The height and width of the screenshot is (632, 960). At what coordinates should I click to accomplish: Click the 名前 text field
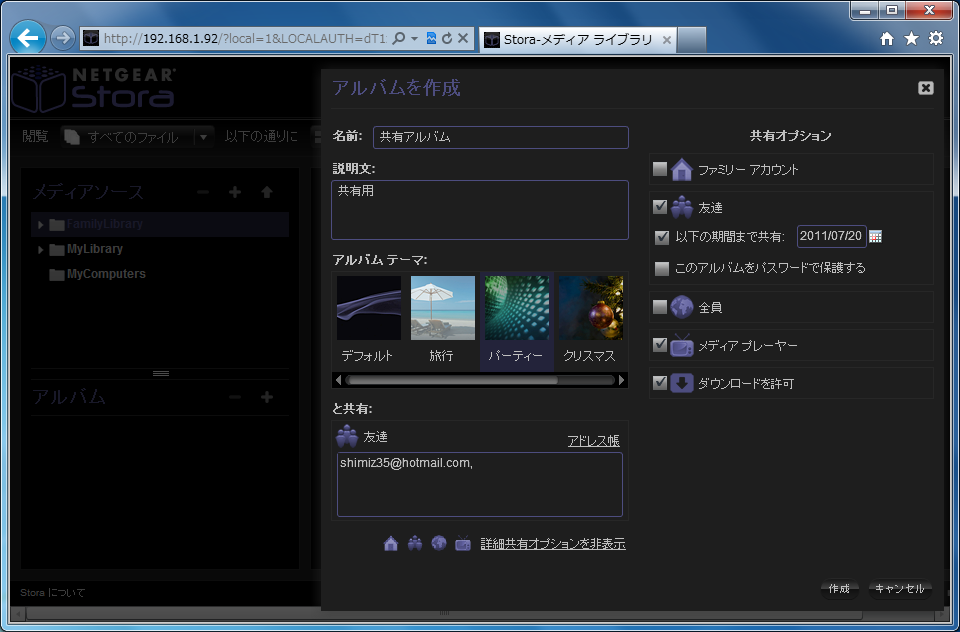coord(500,137)
